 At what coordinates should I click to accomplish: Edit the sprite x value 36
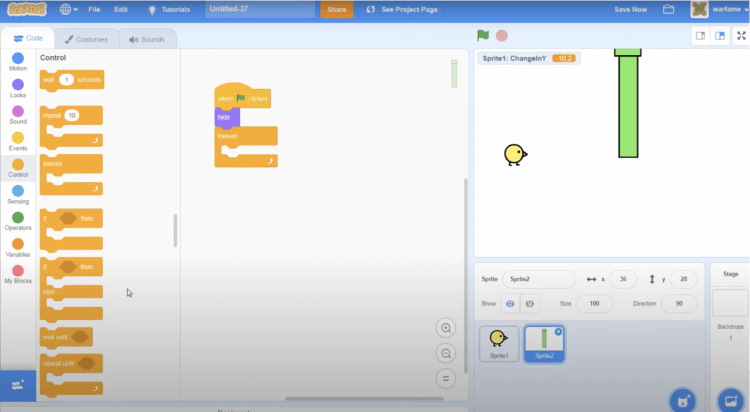pos(623,279)
